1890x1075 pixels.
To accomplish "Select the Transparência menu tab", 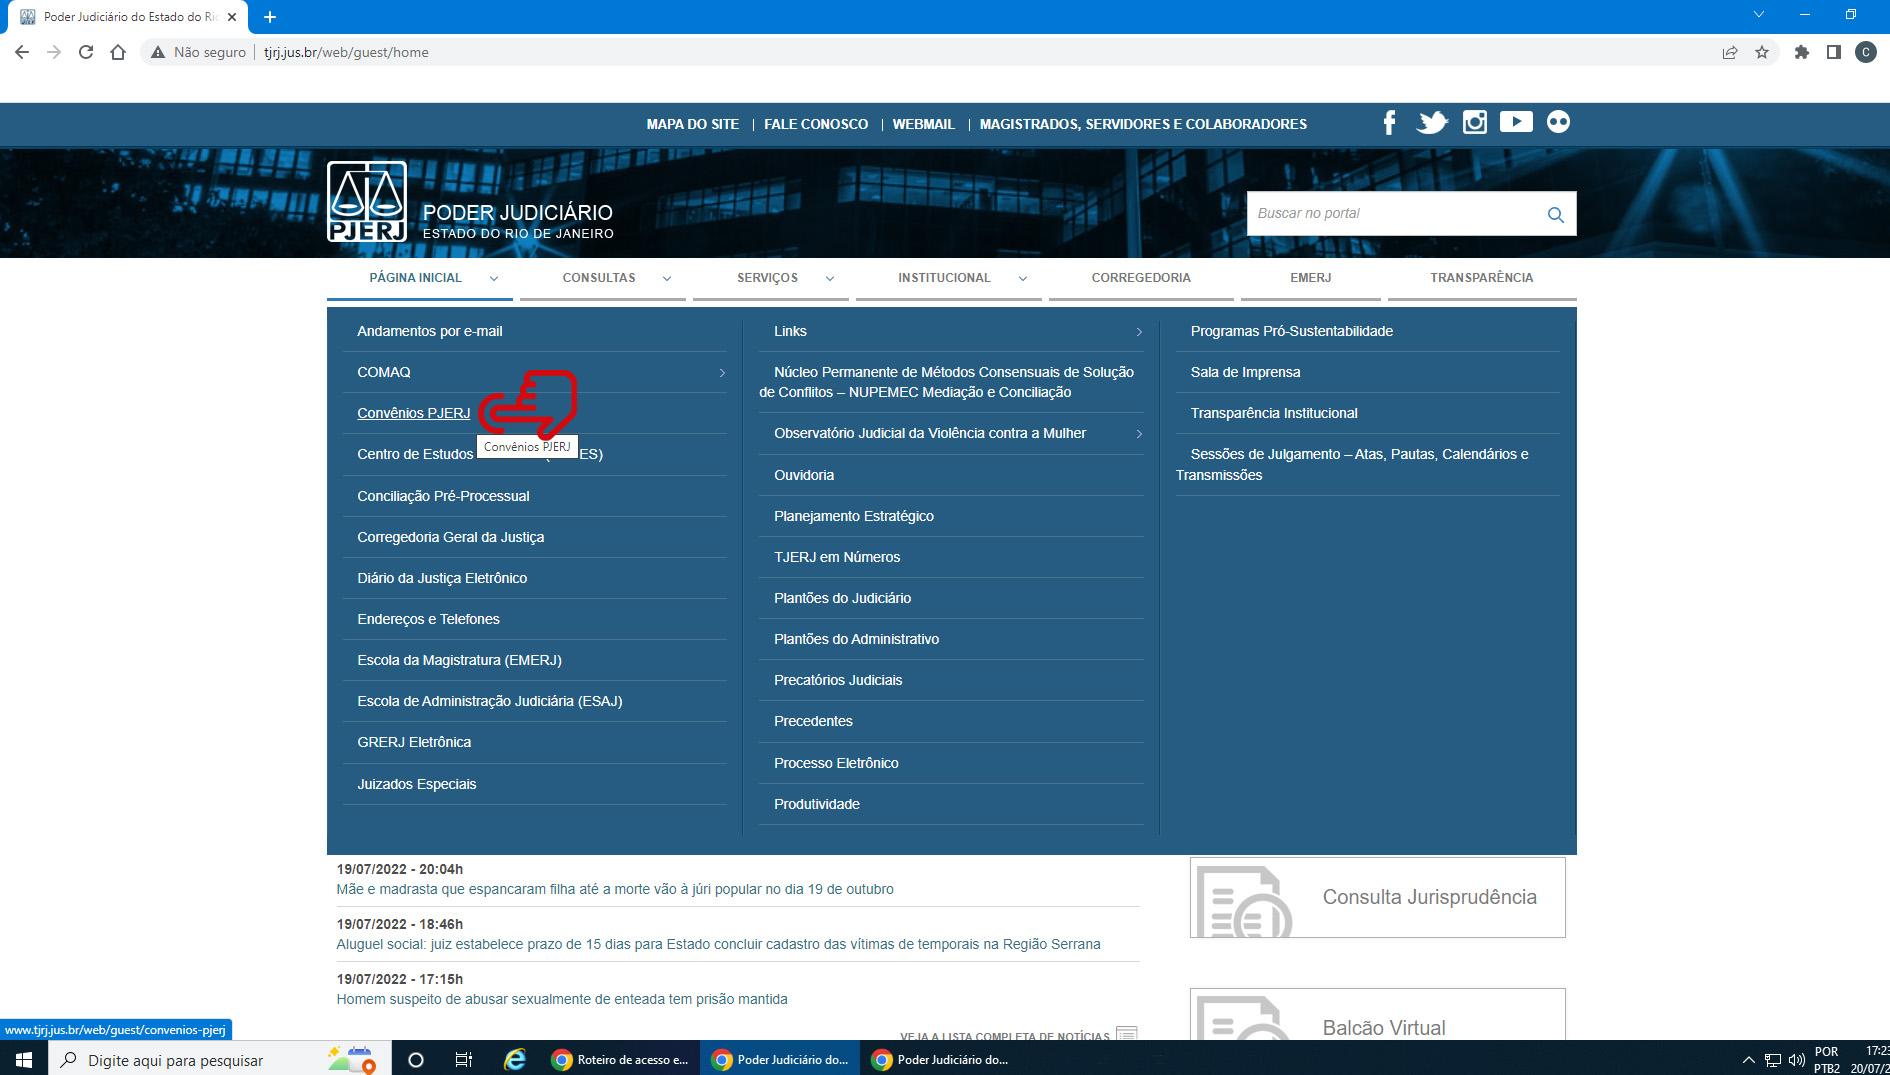I will click(x=1480, y=278).
